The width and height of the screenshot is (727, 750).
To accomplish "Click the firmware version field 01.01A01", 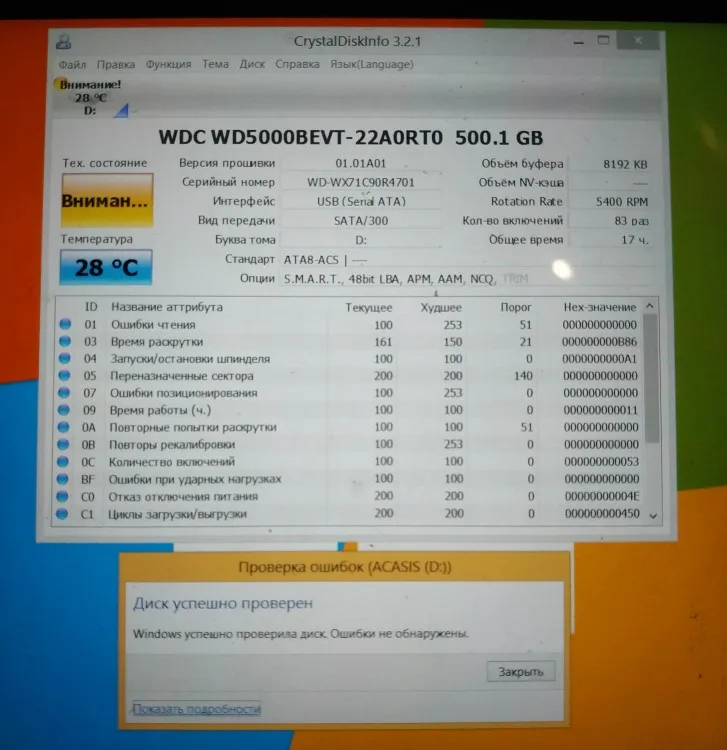I will point(361,164).
